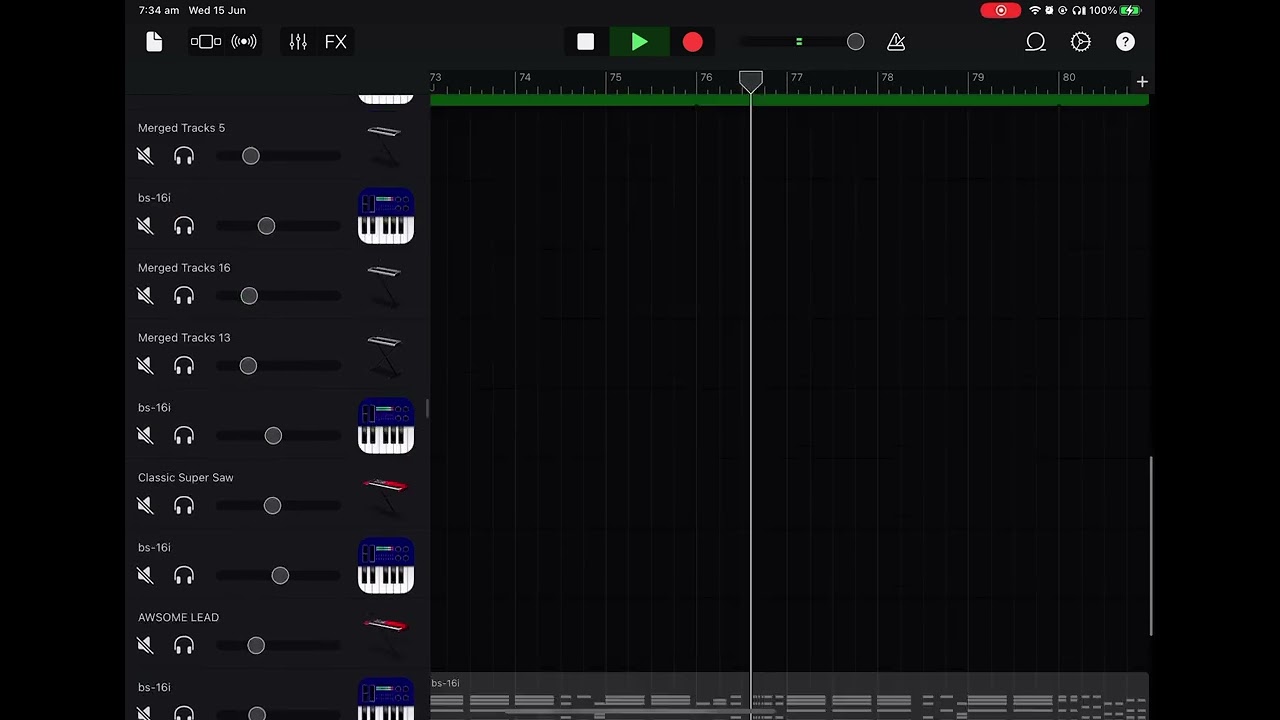Viewport: 1280px width, 720px height.
Task: Solo the Classic Super Saw track
Action: pos(184,506)
